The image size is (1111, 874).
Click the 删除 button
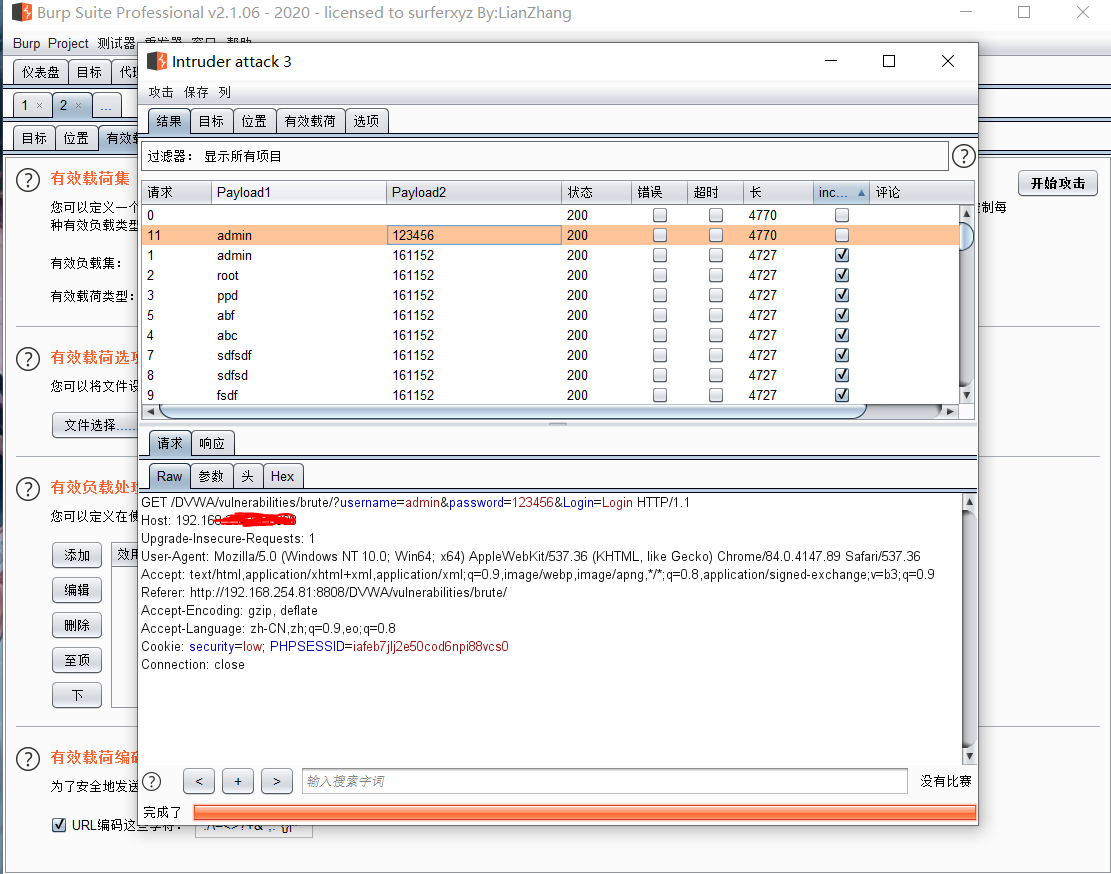point(77,625)
